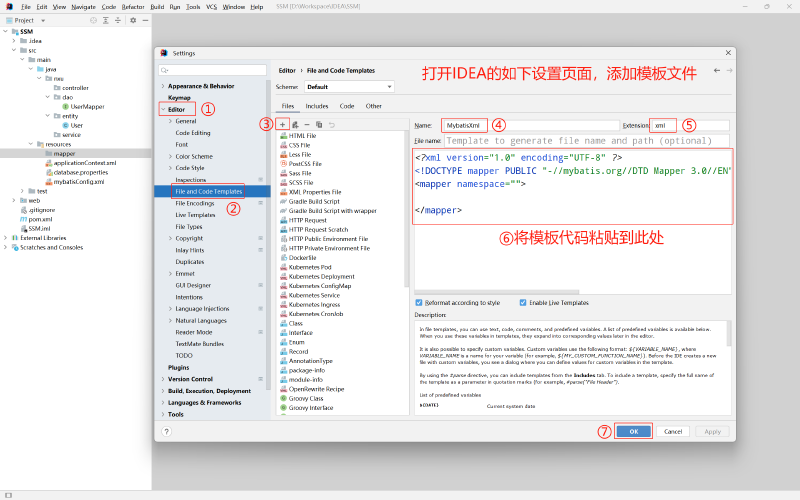Click the template Name field MybatisXml
The image size is (800, 500).
[529, 126]
